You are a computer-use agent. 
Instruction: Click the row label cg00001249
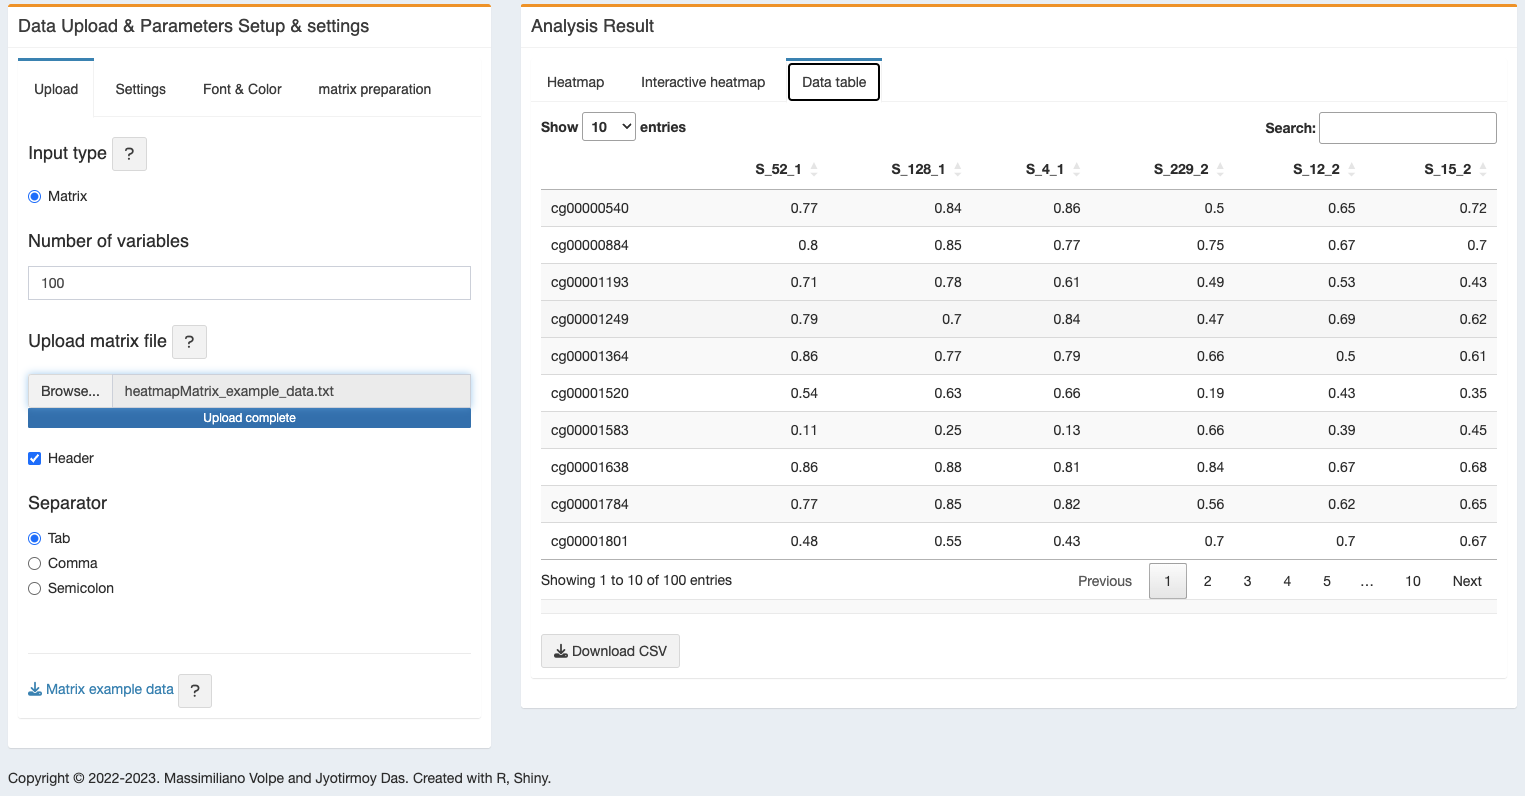tap(590, 319)
